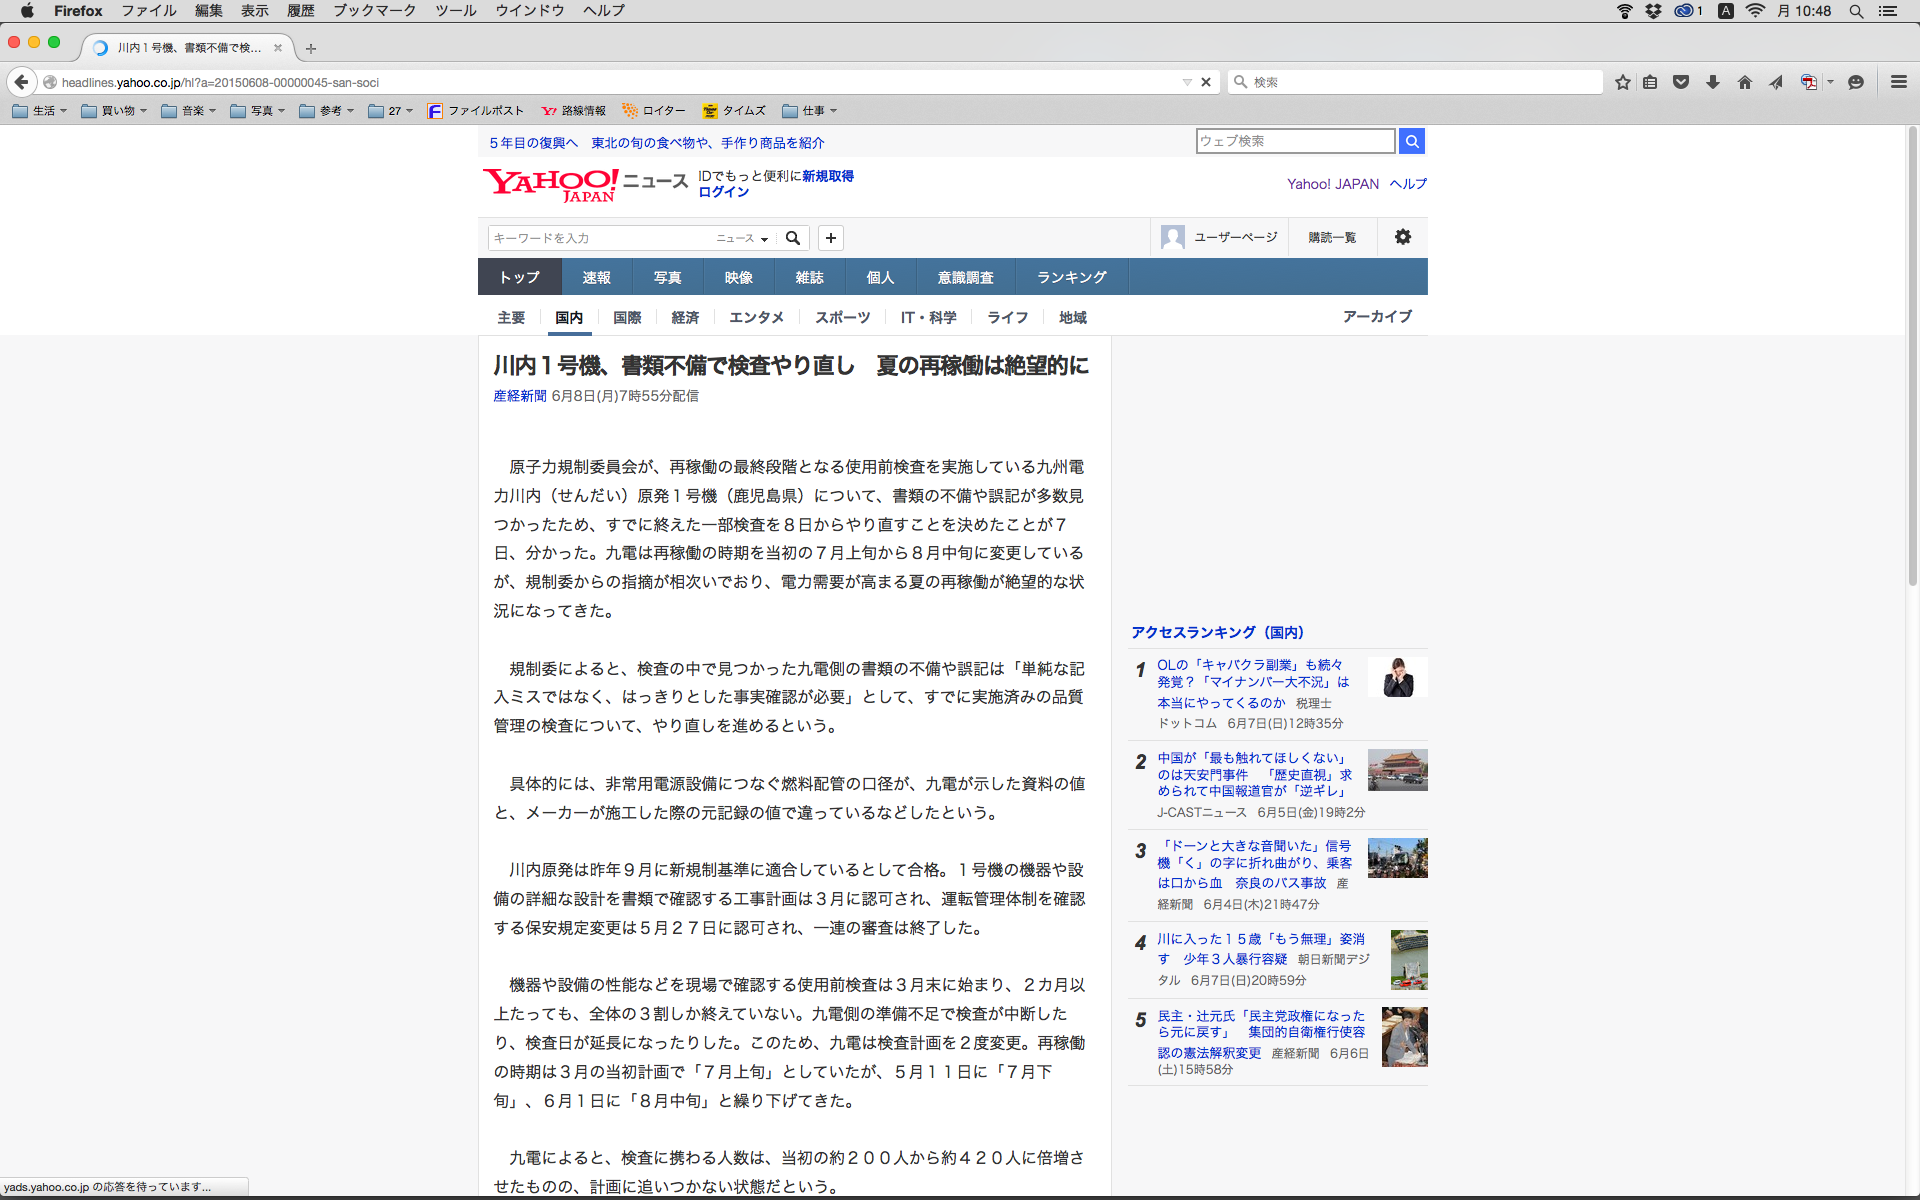1920x1200 pixels.
Task: Open the 産経新聞 source link
Action: pyautogui.click(x=519, y=396)
